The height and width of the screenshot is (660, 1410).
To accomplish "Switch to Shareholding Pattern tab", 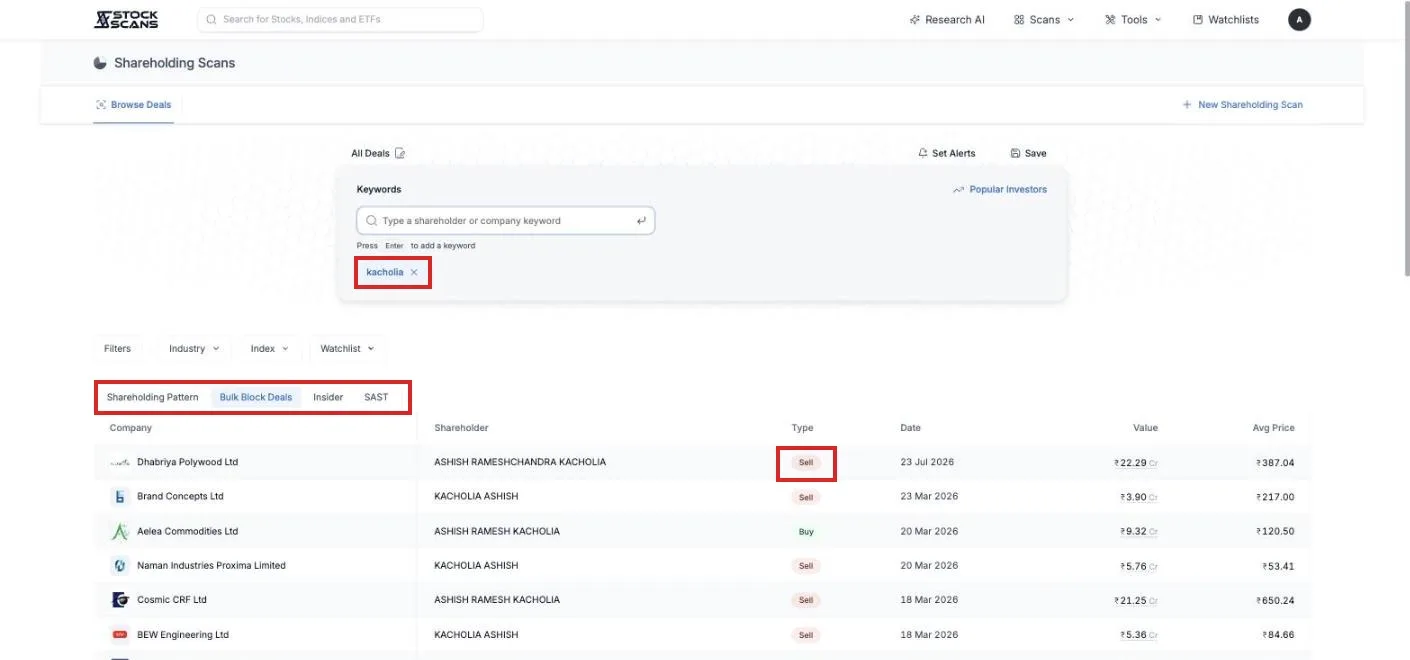I will pyautogui.click(x=153, y=397).
